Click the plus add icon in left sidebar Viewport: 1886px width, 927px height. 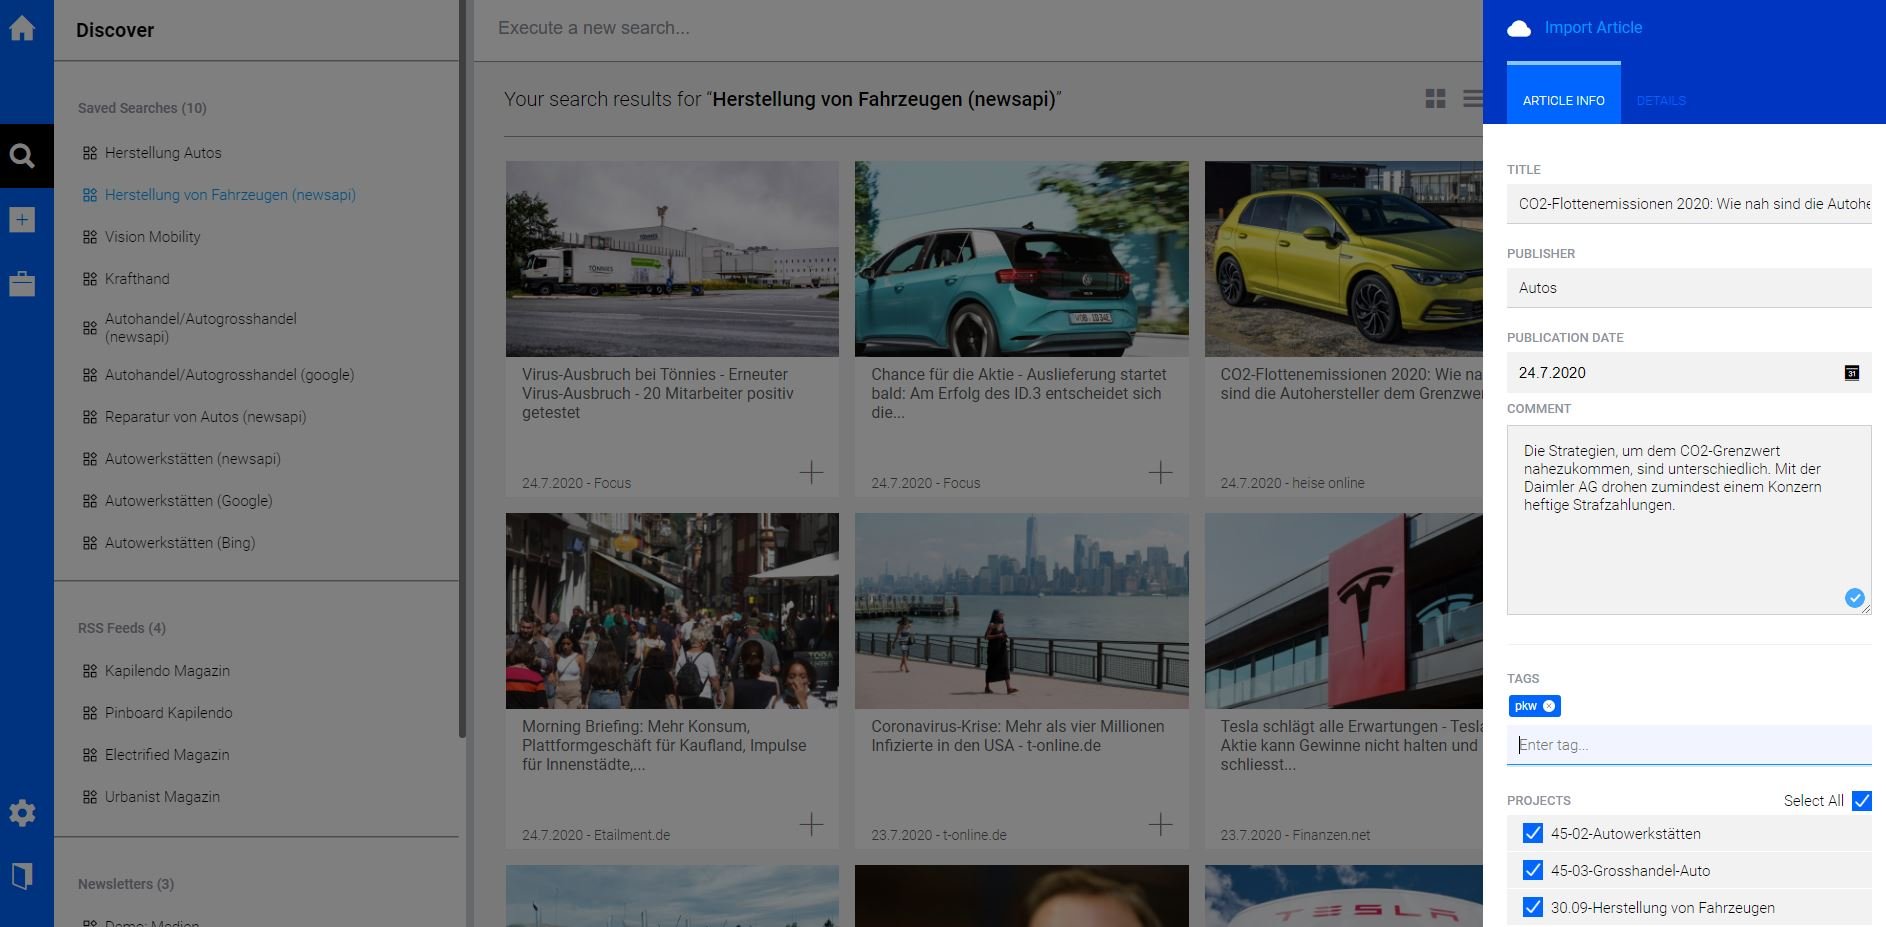22,220
